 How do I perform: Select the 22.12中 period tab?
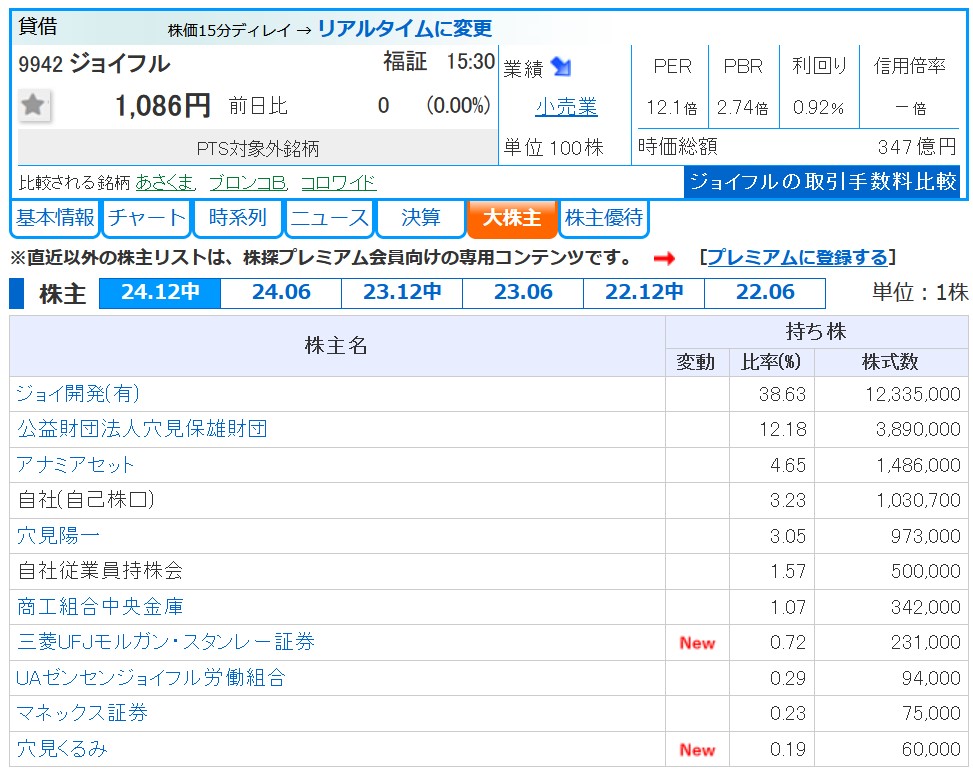tap(644, 293)
